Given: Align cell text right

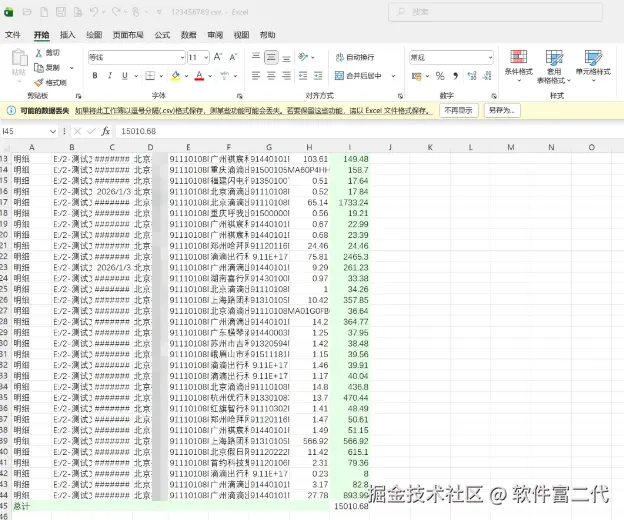Looking at the screenshot, I should point(286,76).
